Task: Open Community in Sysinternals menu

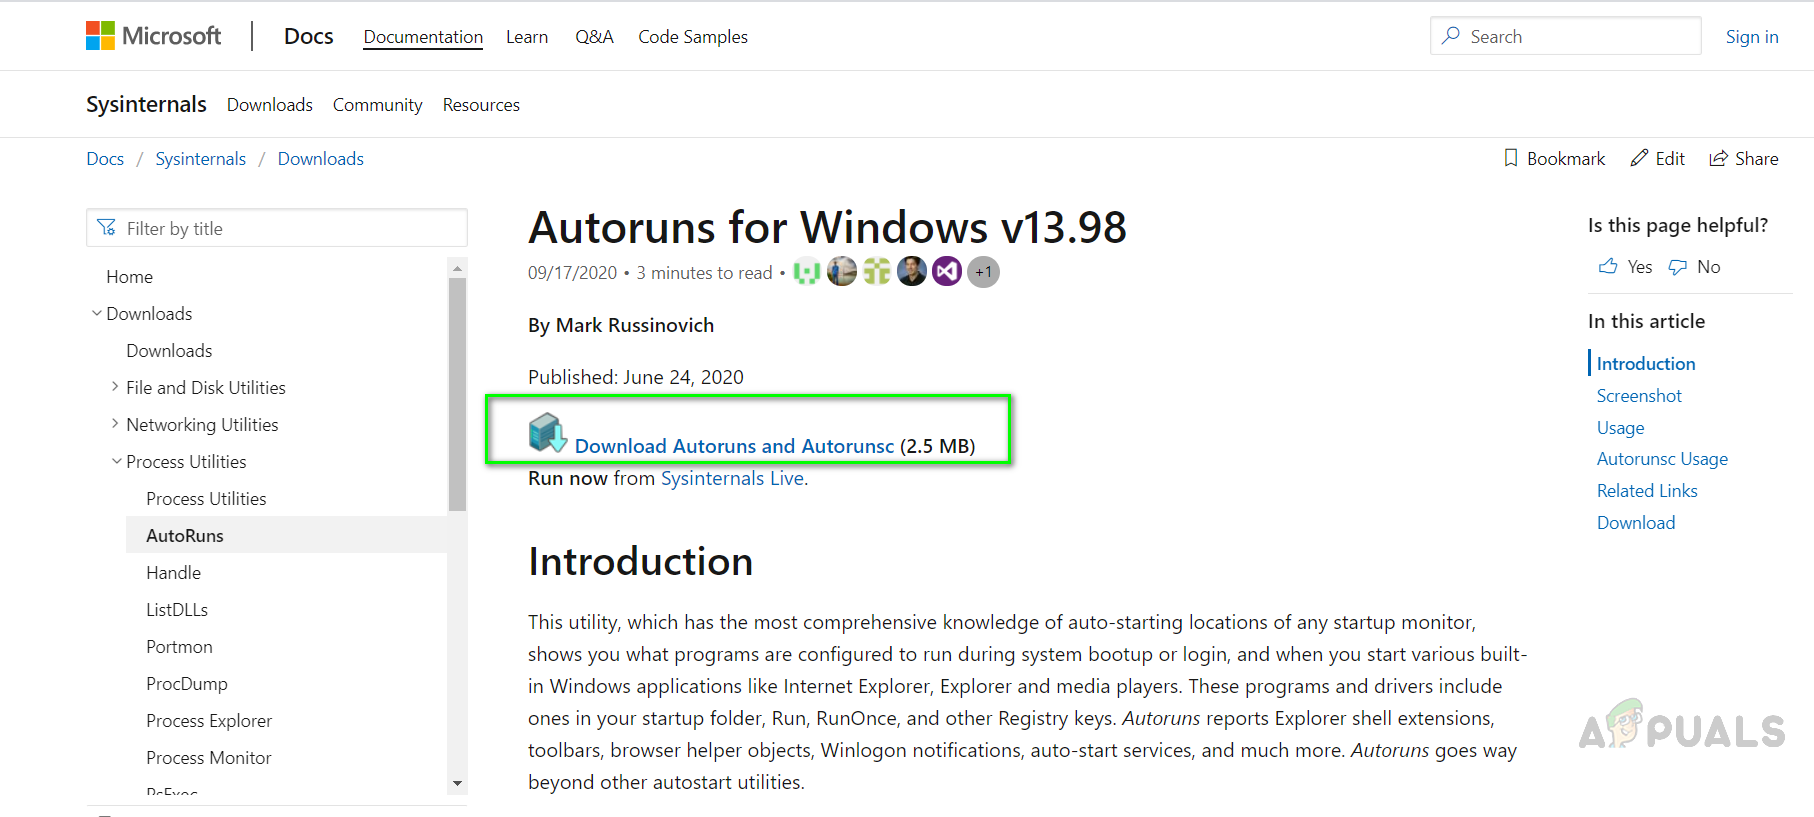Action: pyautogui.click(x=378, y=105)
